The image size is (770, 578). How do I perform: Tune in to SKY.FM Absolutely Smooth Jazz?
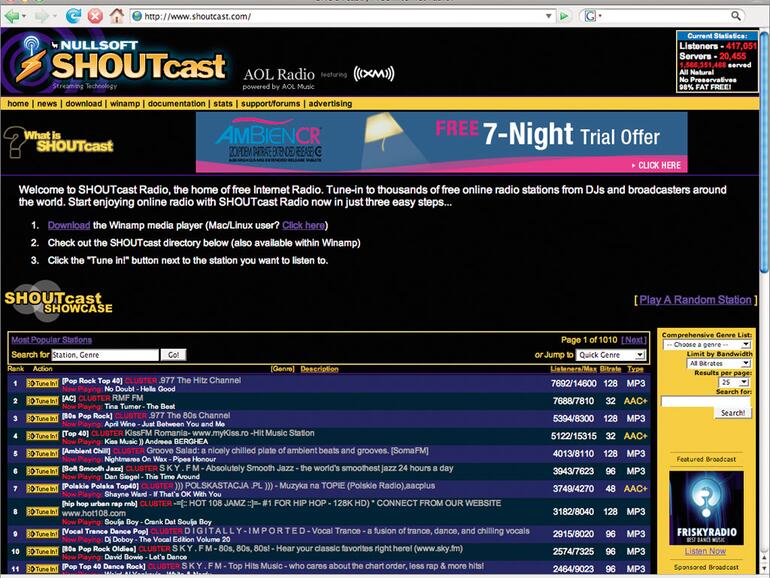(42, 471)
